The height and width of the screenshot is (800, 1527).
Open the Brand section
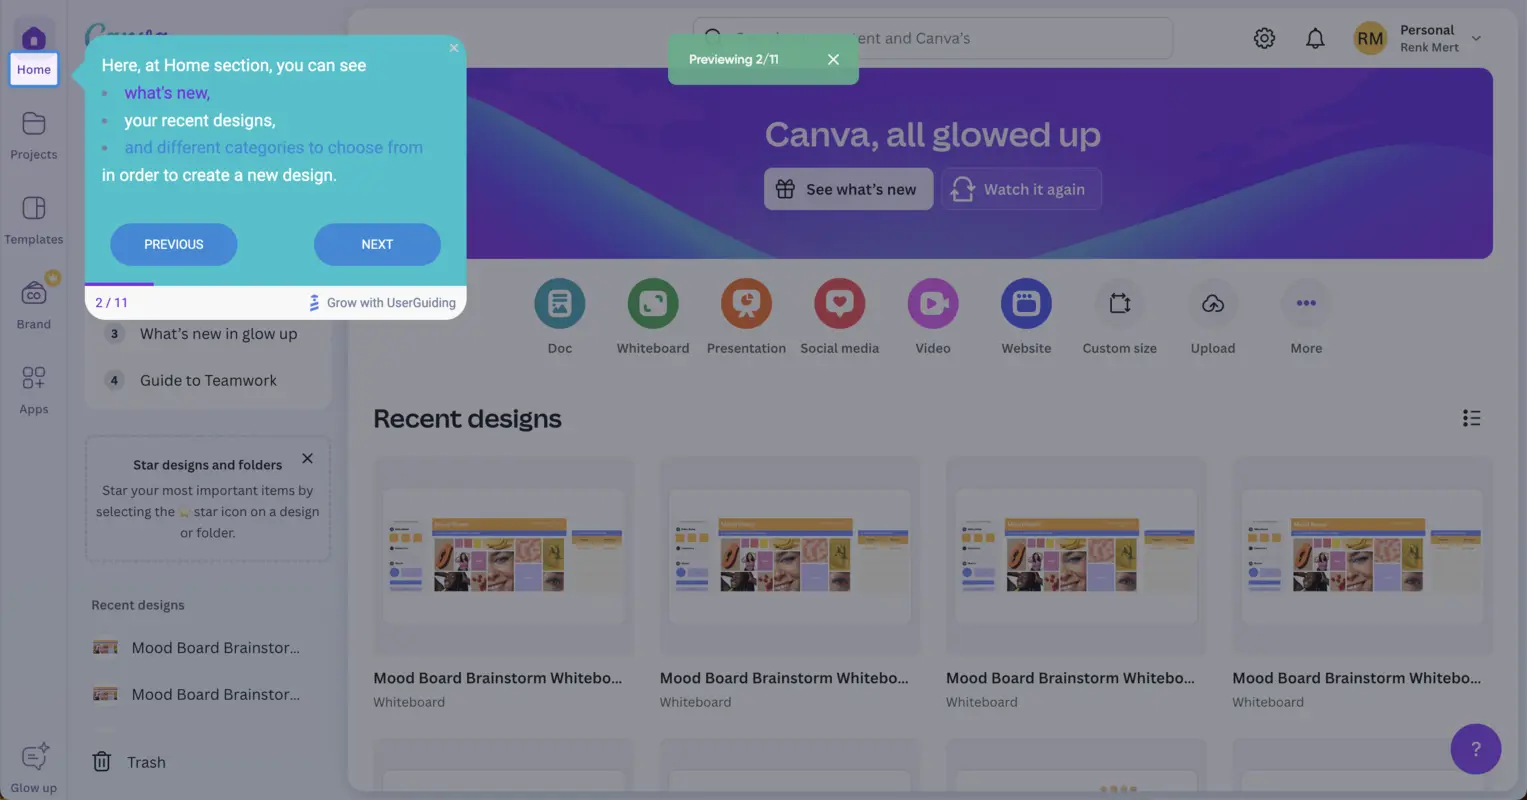(33, 305)
